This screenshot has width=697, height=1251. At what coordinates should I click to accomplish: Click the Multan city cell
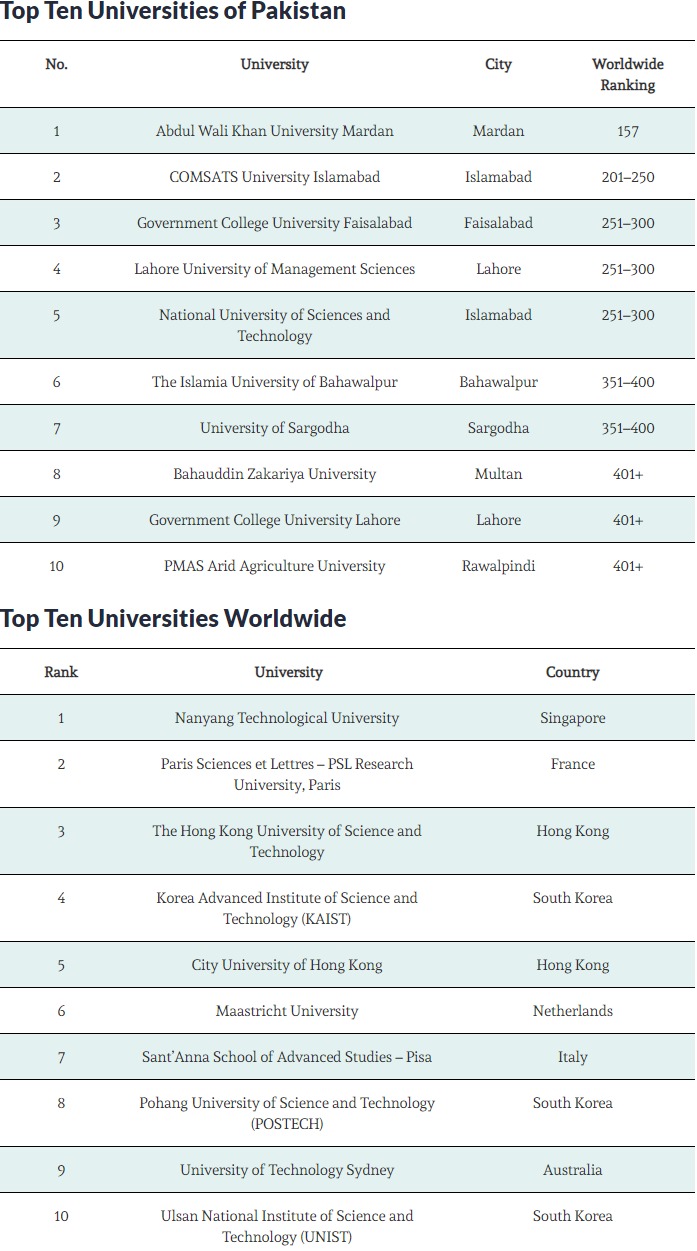point(498,474)
